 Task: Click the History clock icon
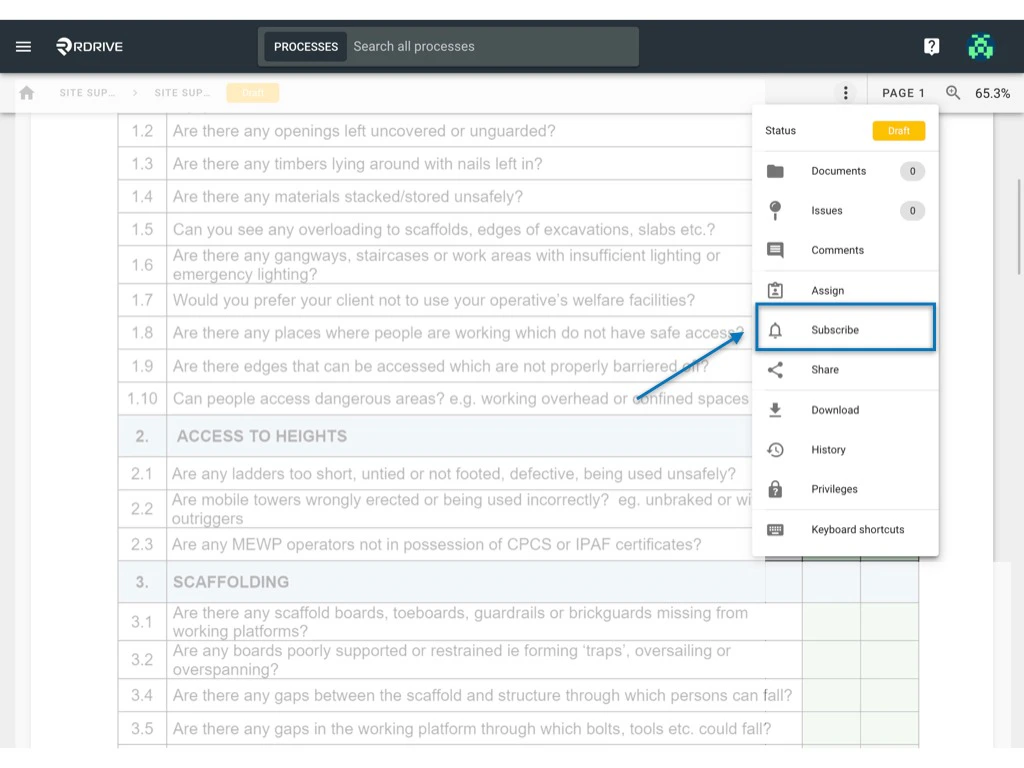[x=776, y=449]
